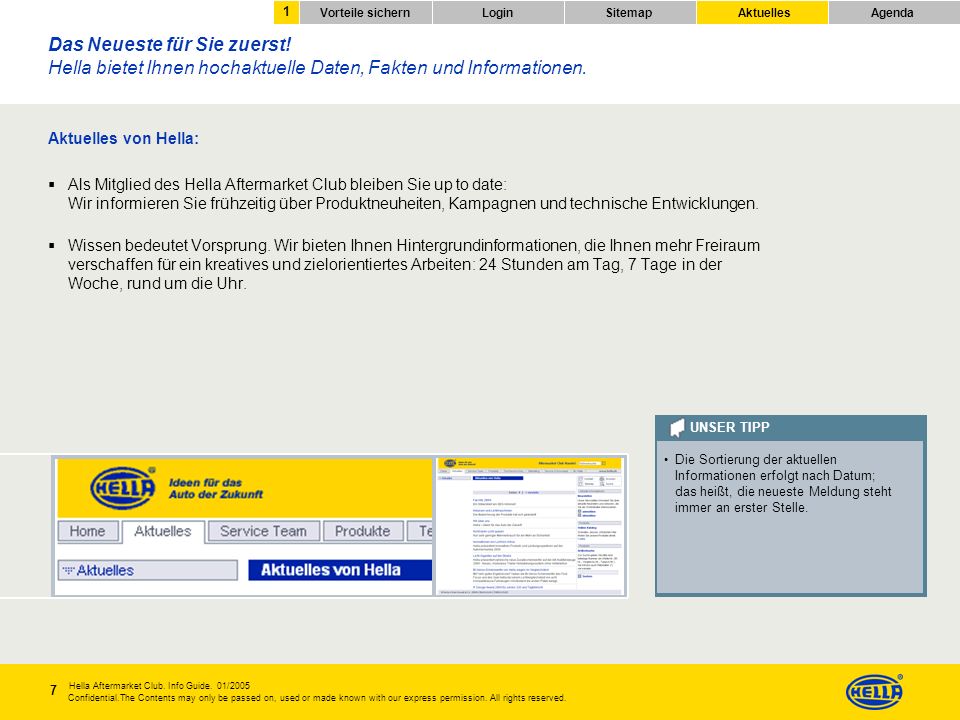Click the megaphone icon beside UNSER TIPP
Viewport: 960px width, 720px height.
677,428
